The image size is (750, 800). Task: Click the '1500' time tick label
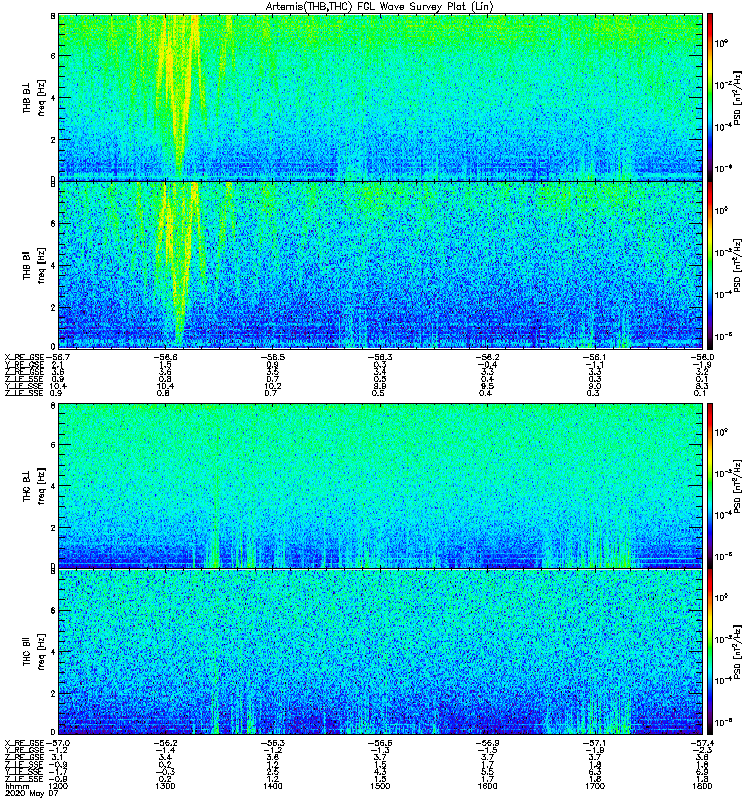(380, 786)
